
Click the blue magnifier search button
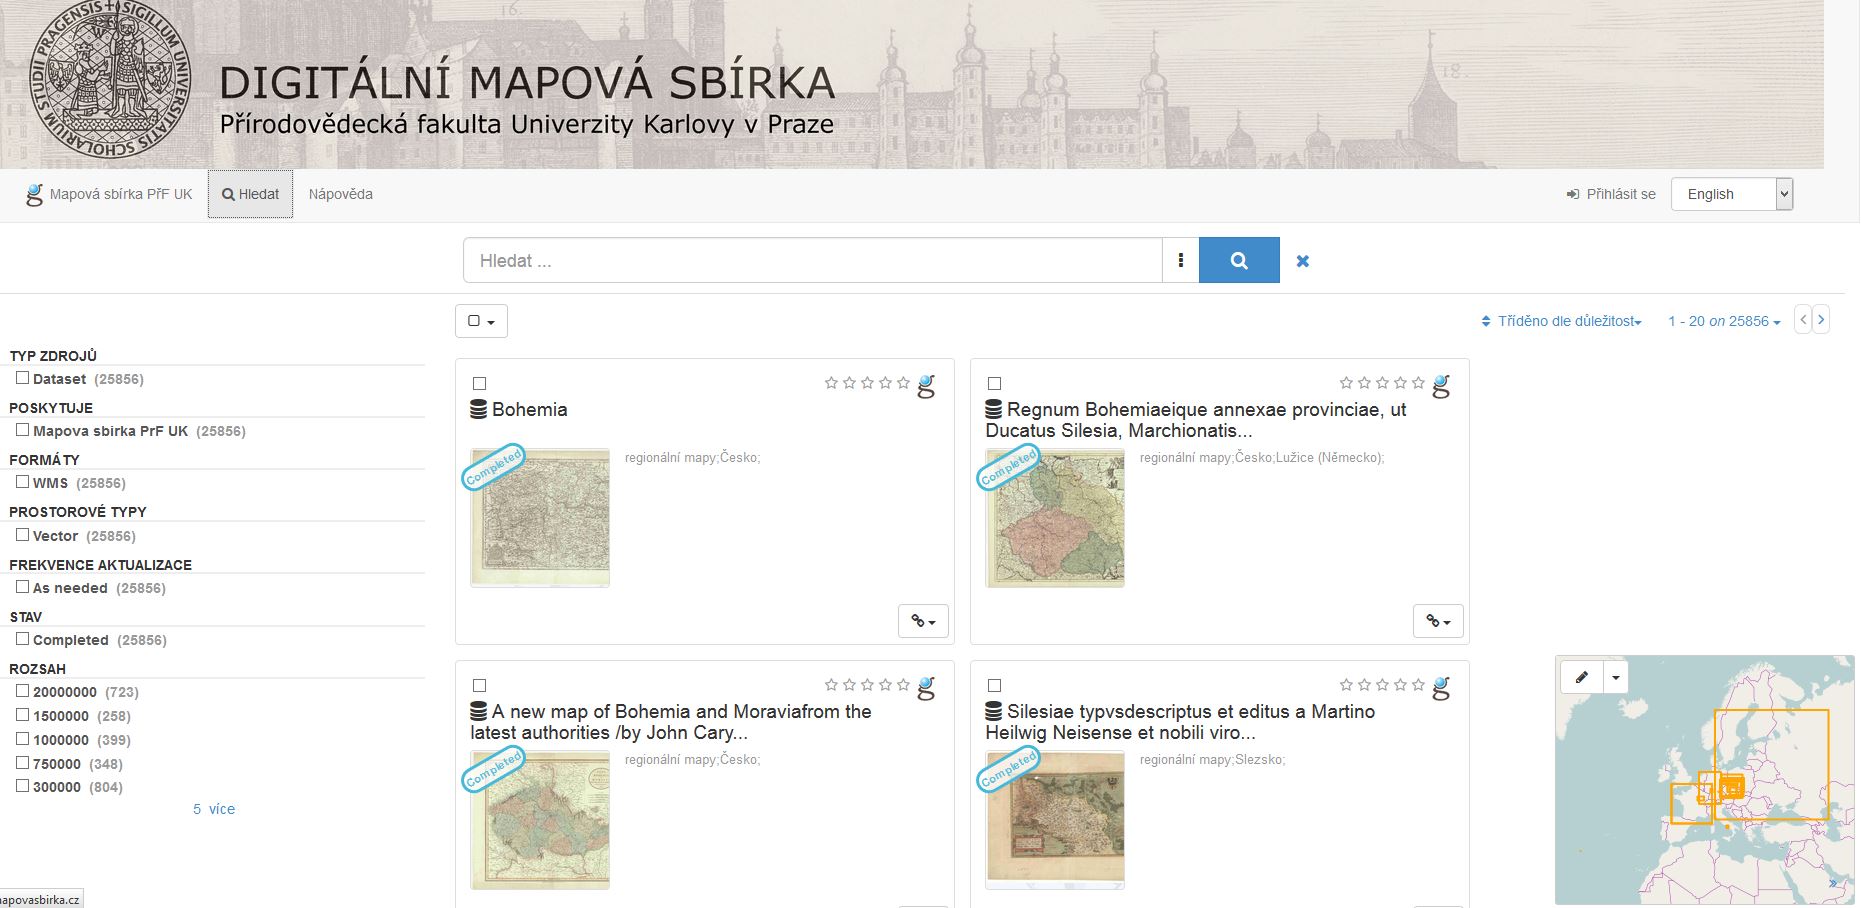tap(1239, 260)
